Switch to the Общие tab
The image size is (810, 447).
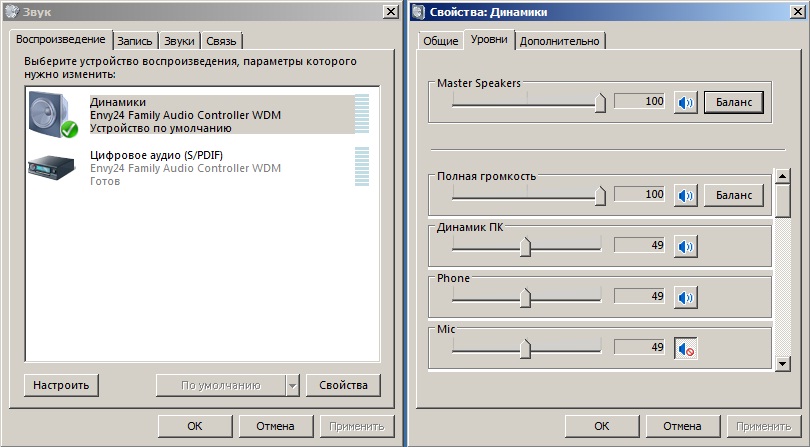pos(440,41)
